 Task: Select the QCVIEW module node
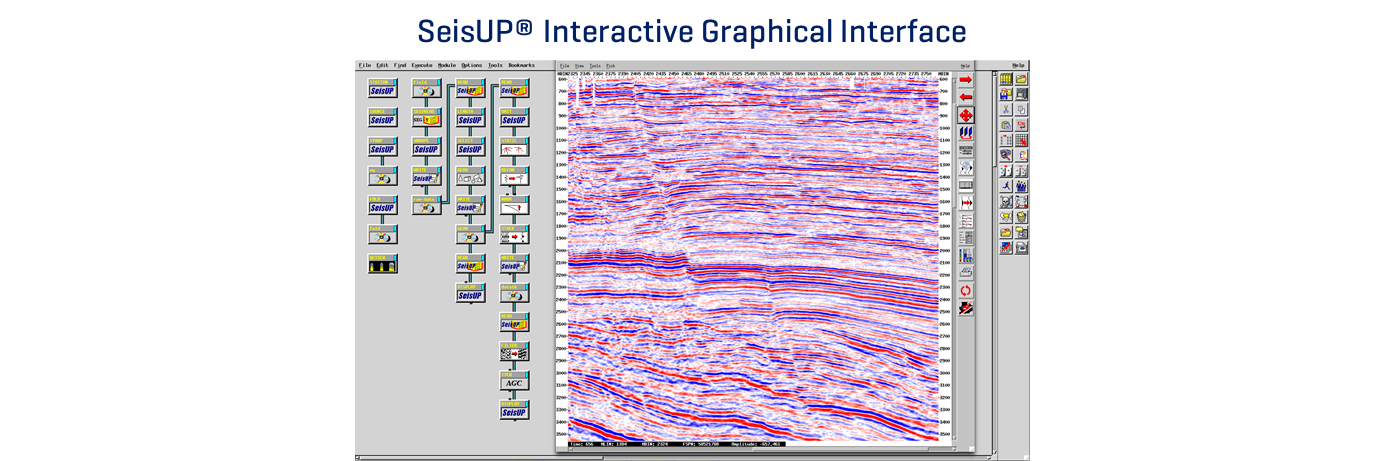[x=383, y=263]
